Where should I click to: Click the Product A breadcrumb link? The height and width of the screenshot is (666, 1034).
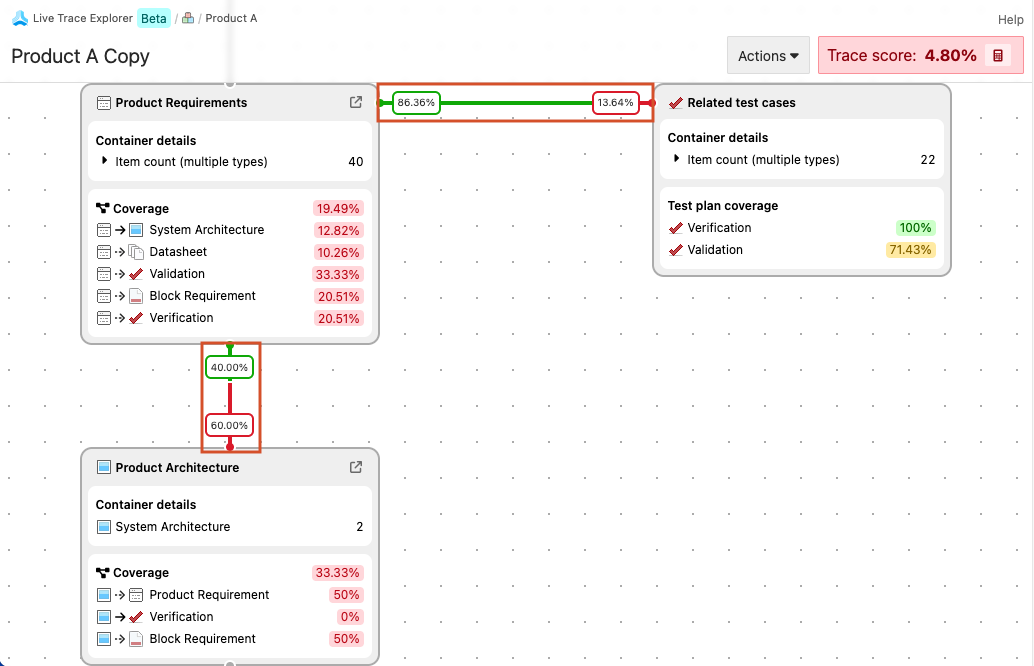click(x=231, y=18)
